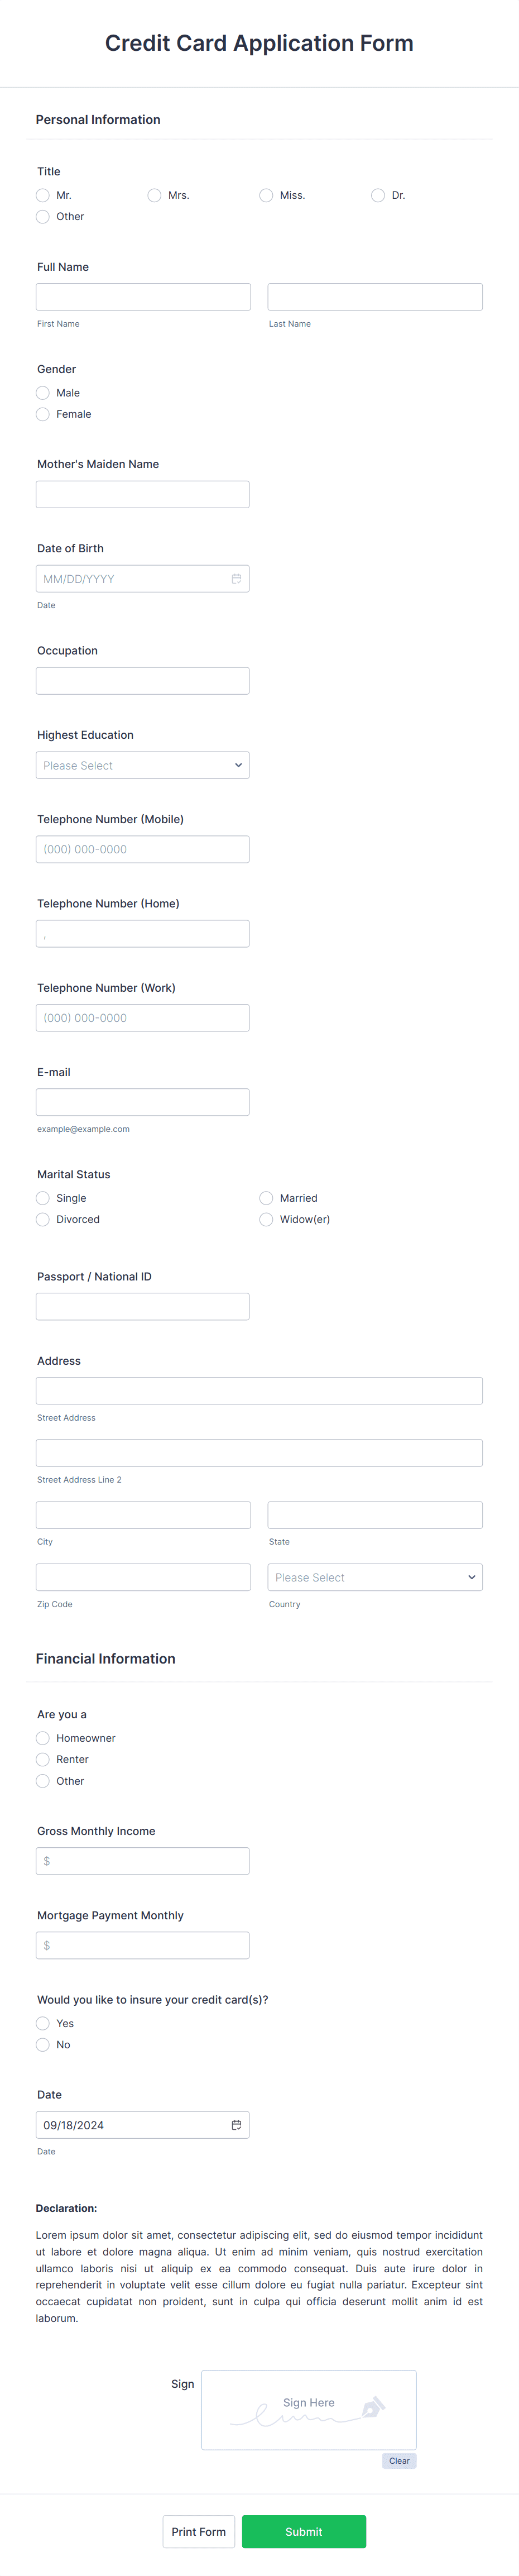Choose Female for Gender
Image resolution: width=519 pixels, height=2576 pixels.
(x=43, y=414)
